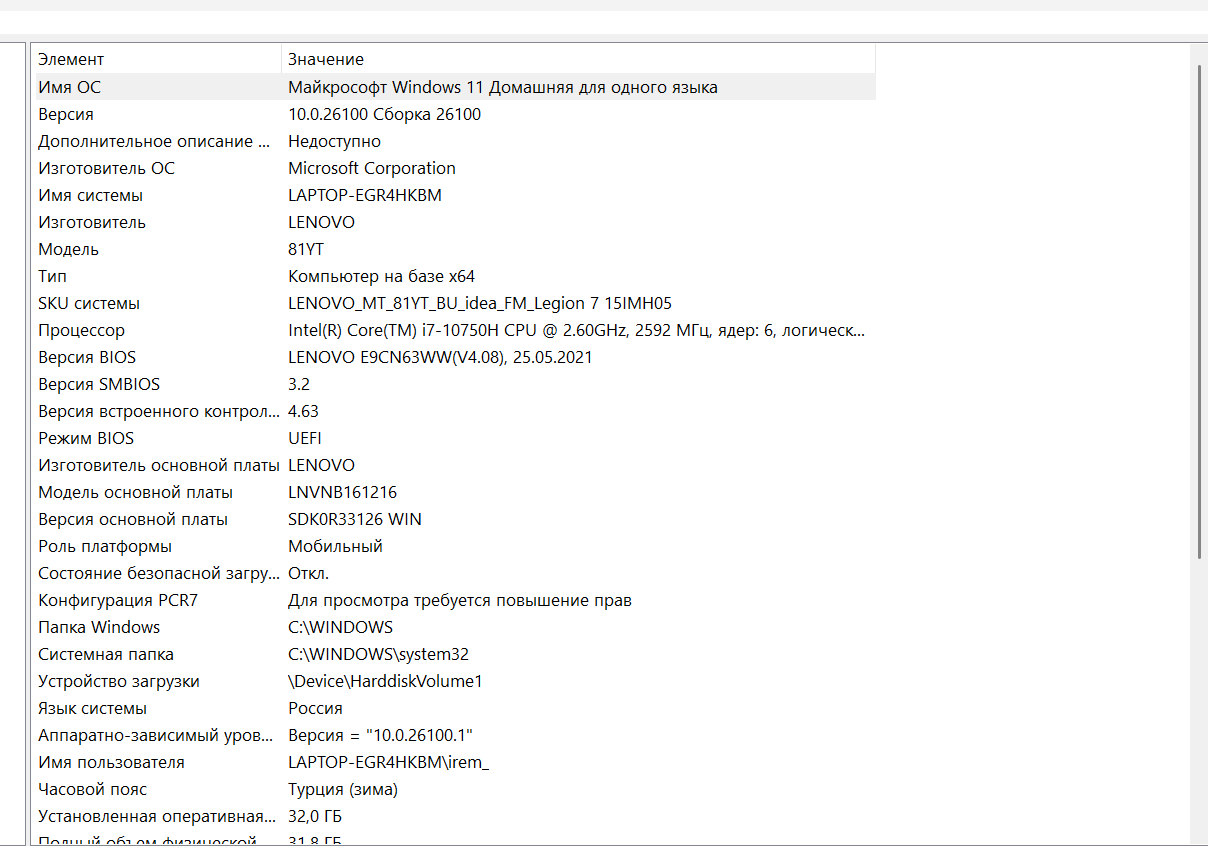Image resolution: width=1208 pixels, height=846 pixels.
Task: Select the Часовой пояс item
Action: coord(93,789)
